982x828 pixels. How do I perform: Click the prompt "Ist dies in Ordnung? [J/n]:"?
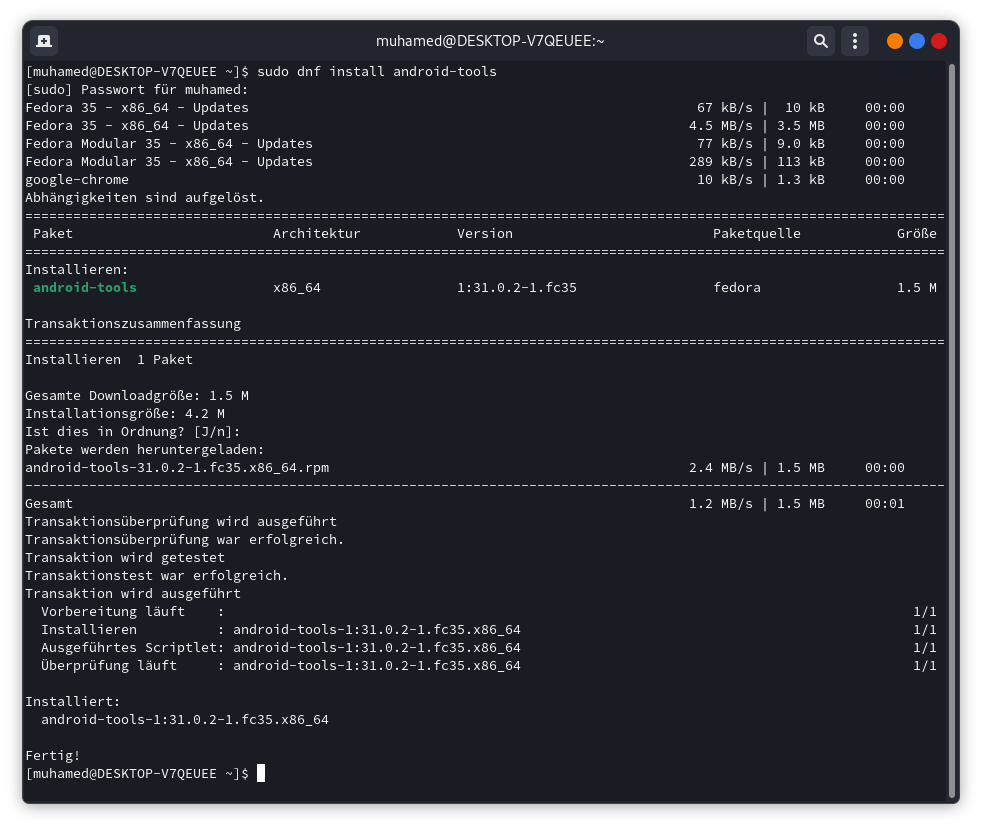click(x=133, y=432)
